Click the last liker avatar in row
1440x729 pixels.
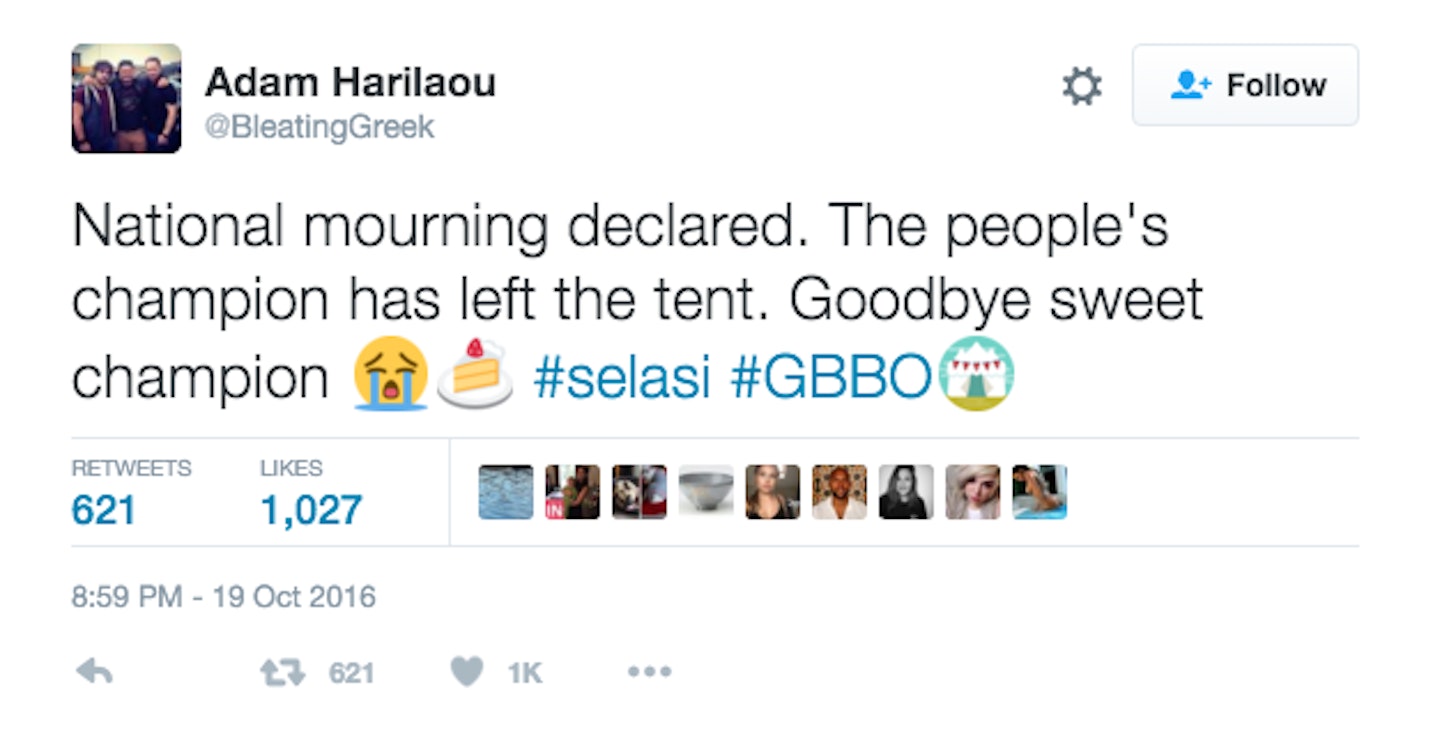pos(1040,492)
